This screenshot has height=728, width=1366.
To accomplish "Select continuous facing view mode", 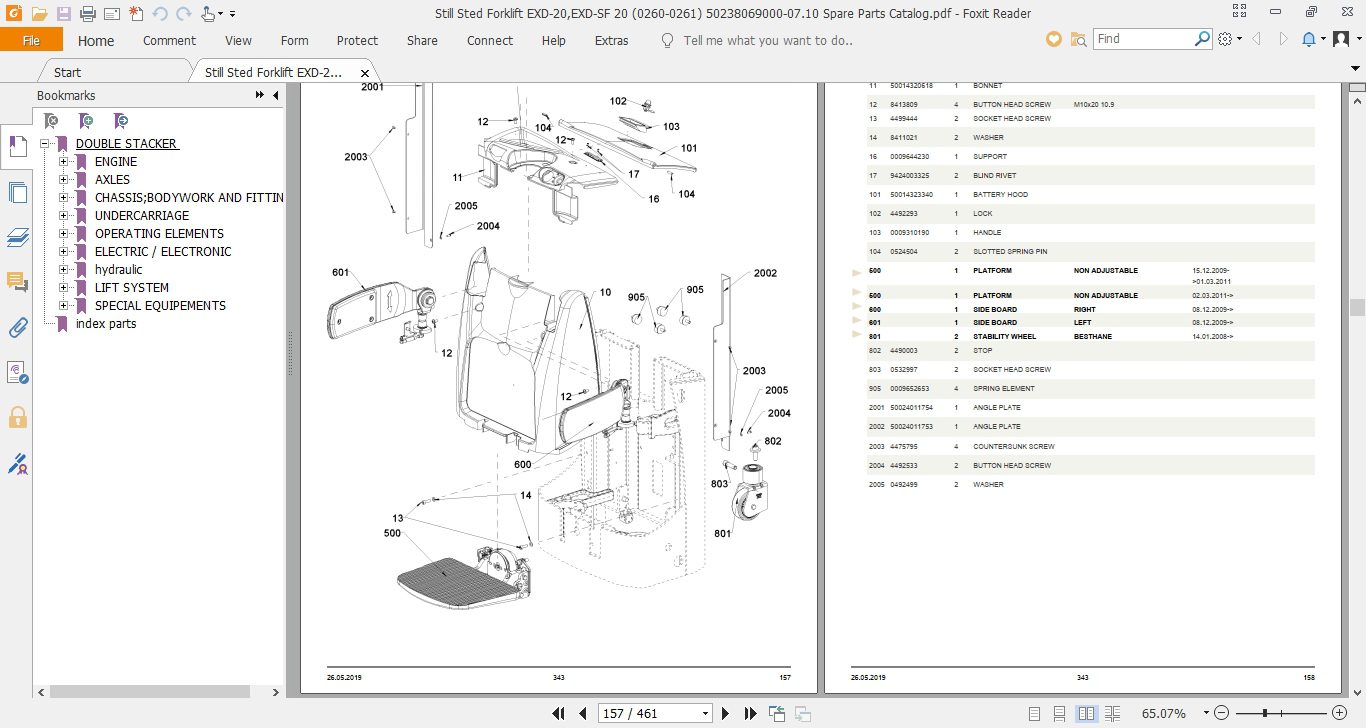I will 1112,714.
